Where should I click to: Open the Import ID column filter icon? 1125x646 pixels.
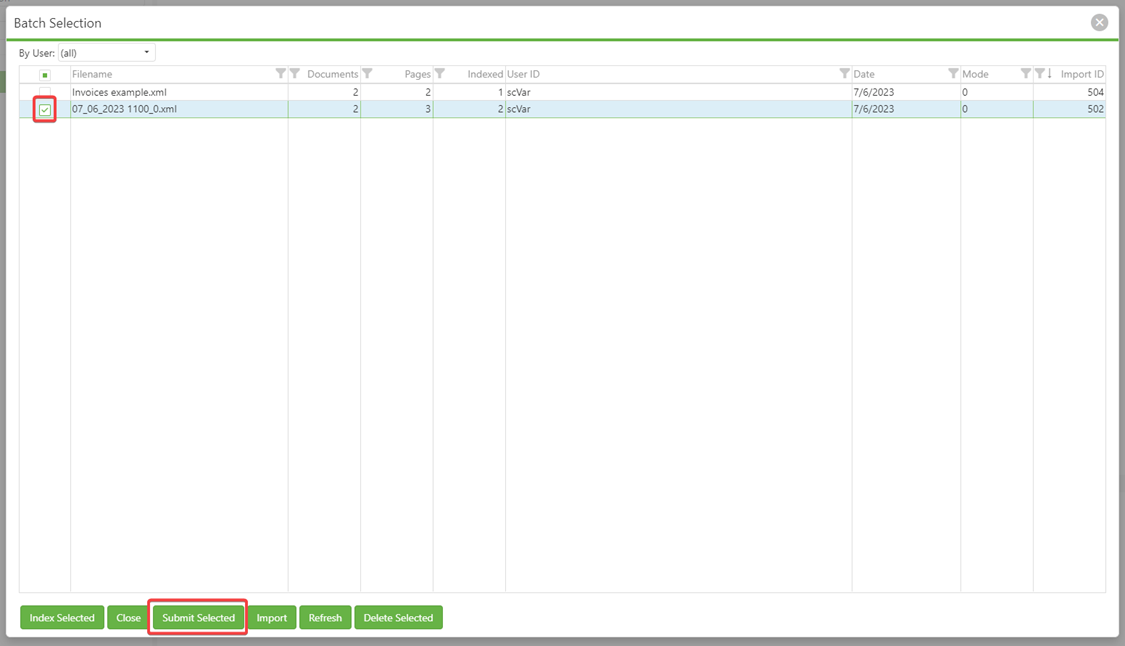click(x=1039, y=74)
